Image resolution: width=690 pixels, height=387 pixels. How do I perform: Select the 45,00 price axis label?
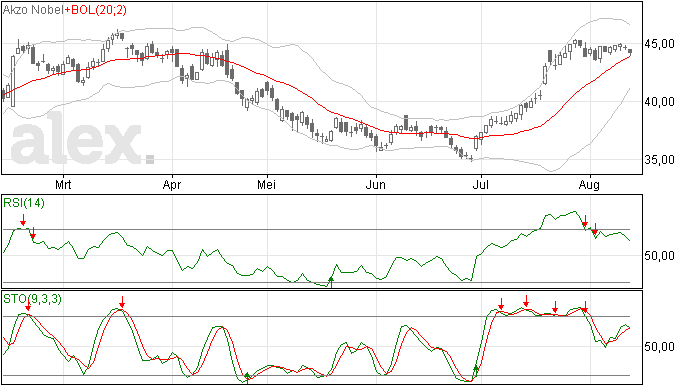point(659,44)
